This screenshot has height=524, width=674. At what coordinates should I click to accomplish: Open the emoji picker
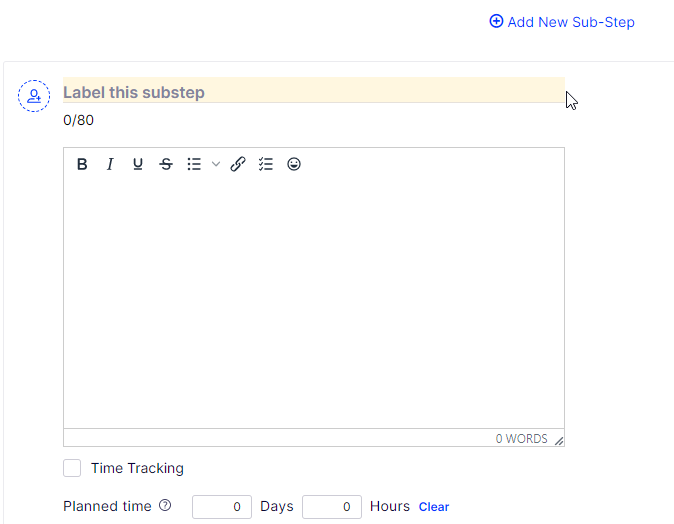[x=294, y=164]
